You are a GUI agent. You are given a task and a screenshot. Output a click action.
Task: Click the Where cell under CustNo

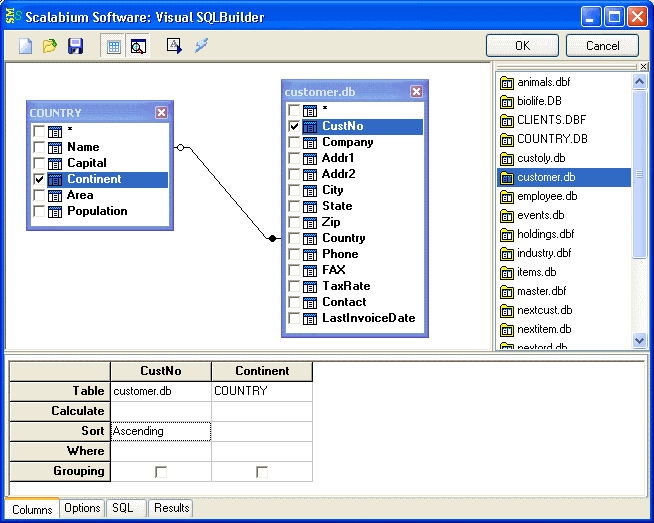coord(161,451)
